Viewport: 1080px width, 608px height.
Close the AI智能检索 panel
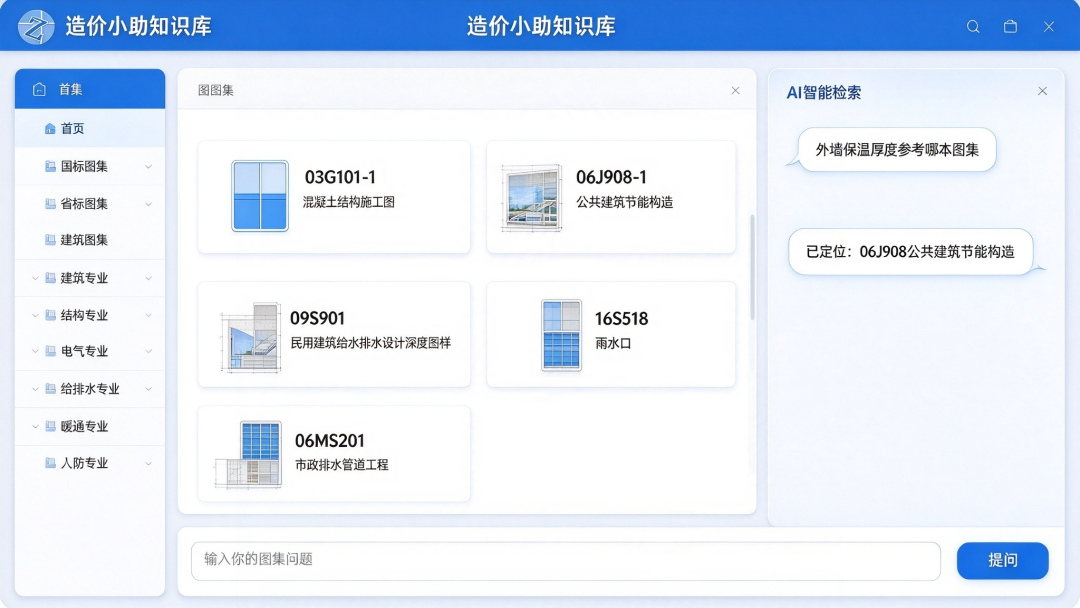[x=1042, y=91]
